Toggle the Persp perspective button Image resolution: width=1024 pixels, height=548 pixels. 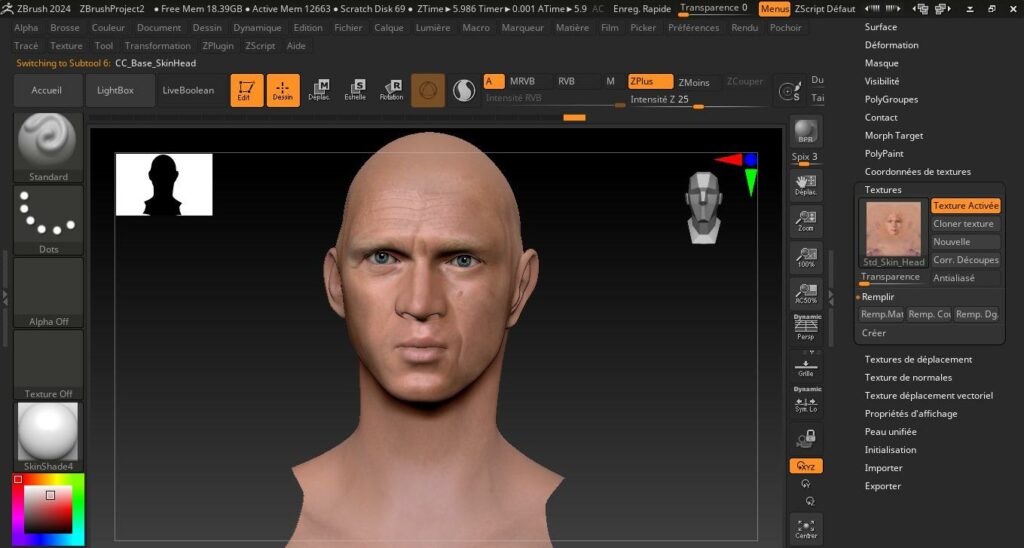click(806, 327)
